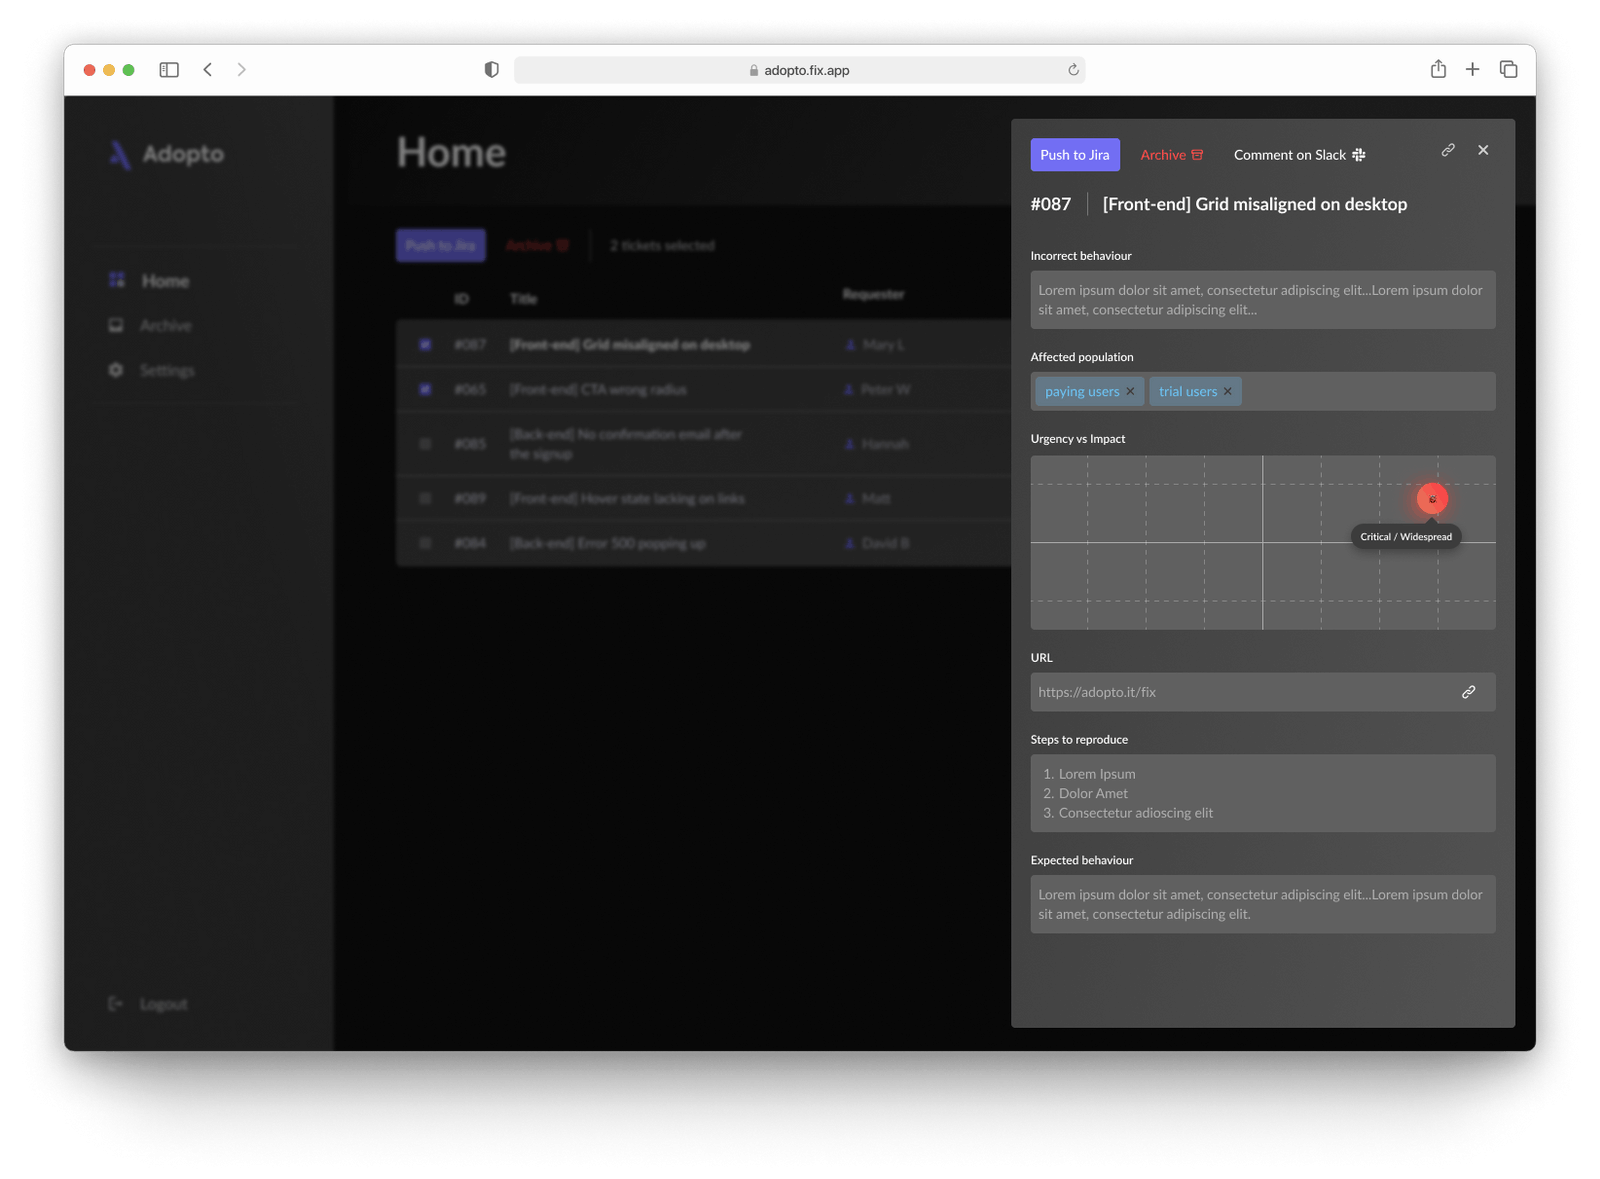The image size is (1600, 1179).
Task: Click Comment on Slack
Action: [x=1299, y=155]
